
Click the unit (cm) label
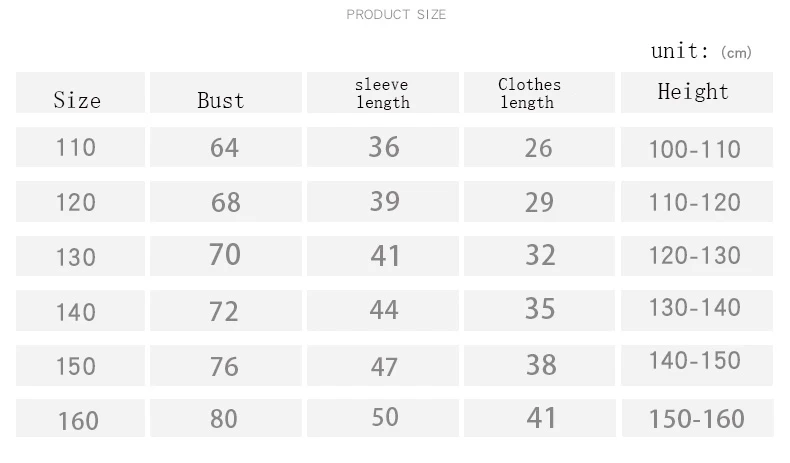pyautogui.click(x=701, y=51)
